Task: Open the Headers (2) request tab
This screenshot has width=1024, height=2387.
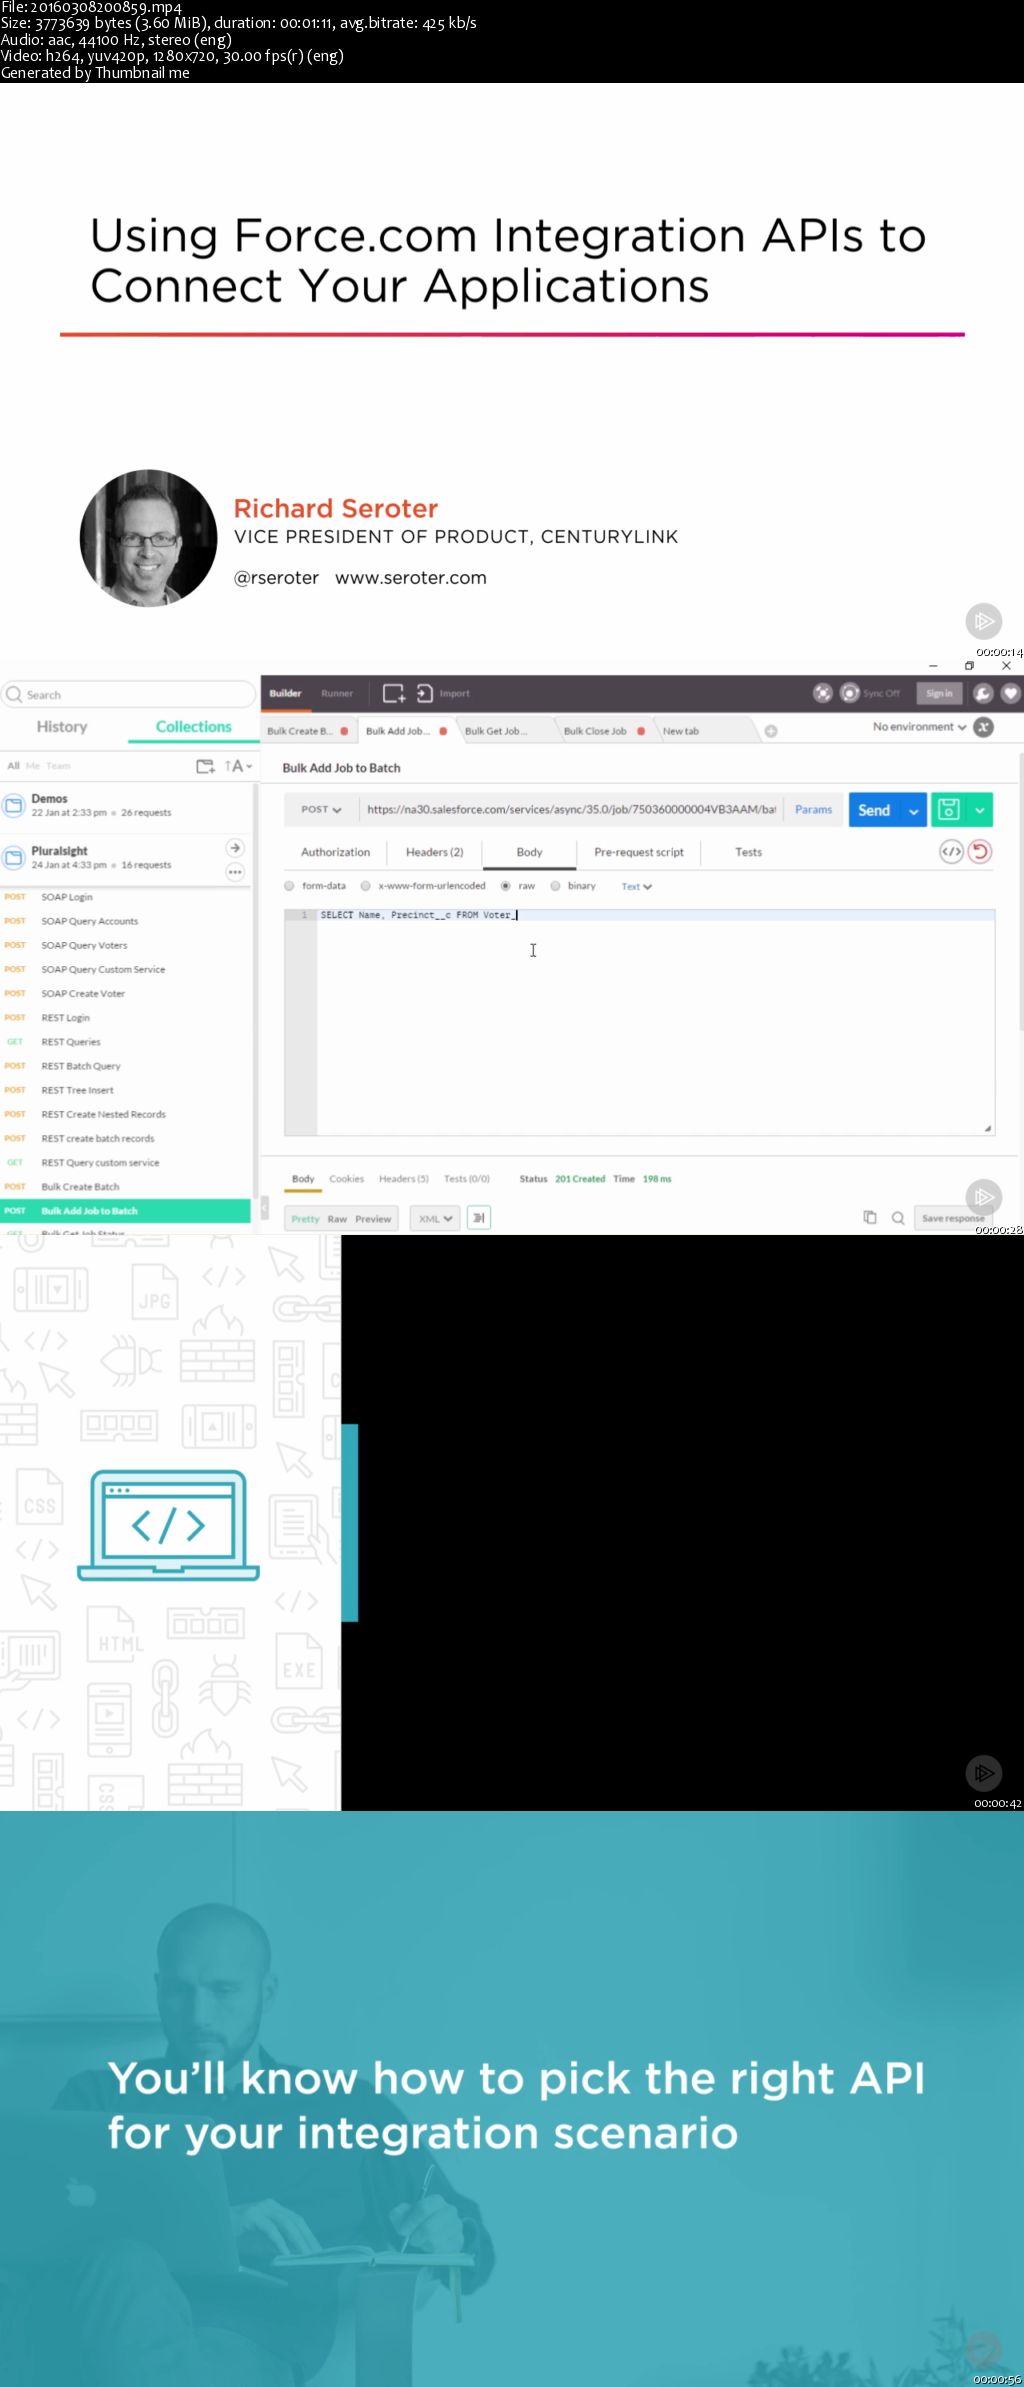Action: pos(434,852)
